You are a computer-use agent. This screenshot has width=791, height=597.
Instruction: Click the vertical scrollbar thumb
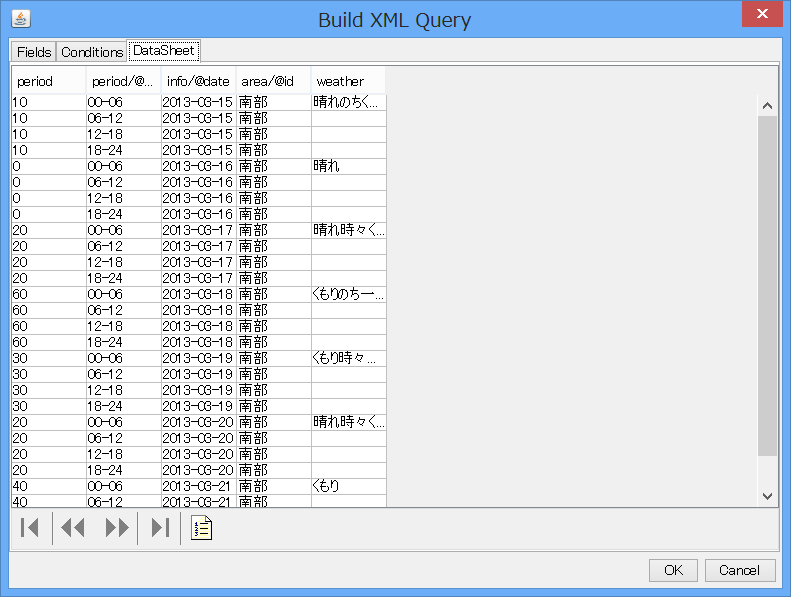pos(767,285)
